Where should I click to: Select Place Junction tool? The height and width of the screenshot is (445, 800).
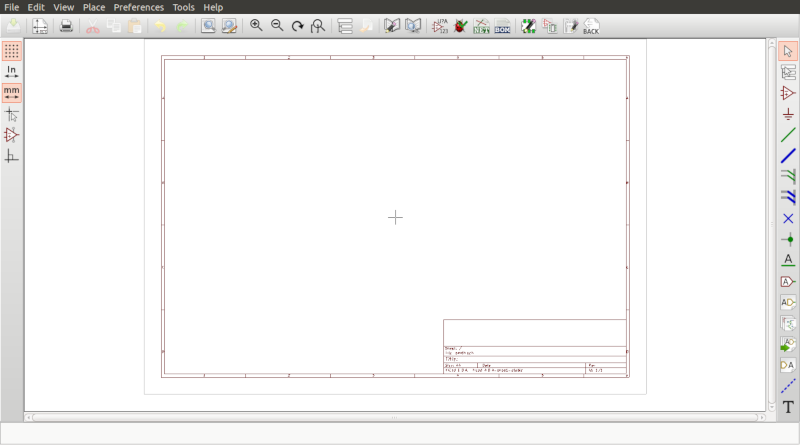[788, 239]
